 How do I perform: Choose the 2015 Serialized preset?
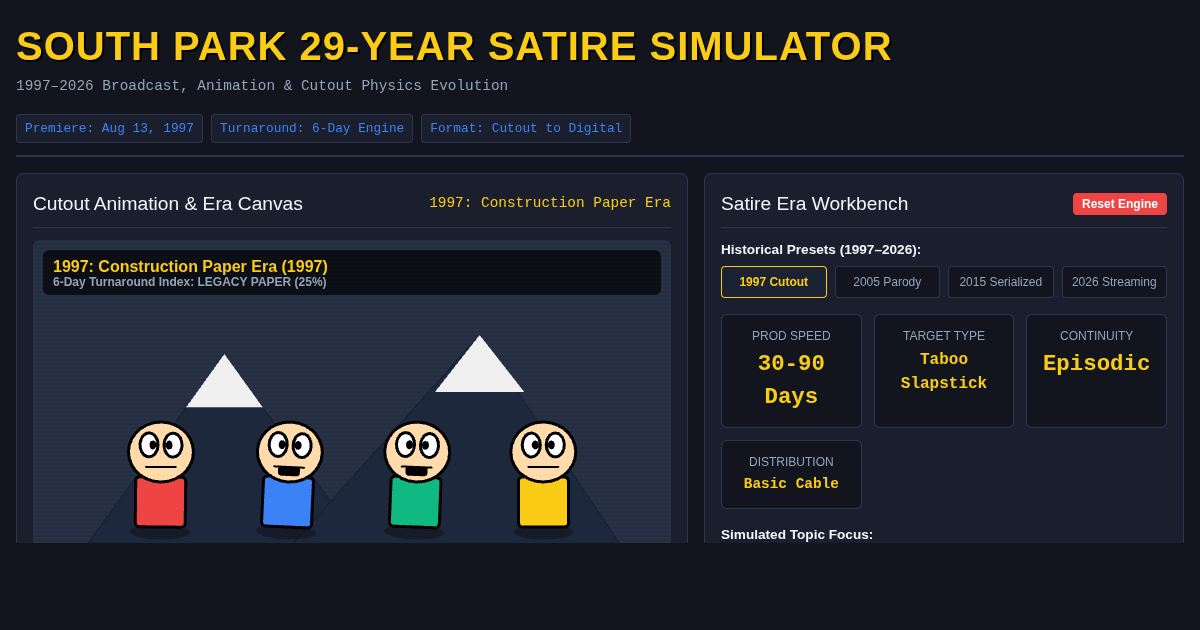[x=1000, y=282]
